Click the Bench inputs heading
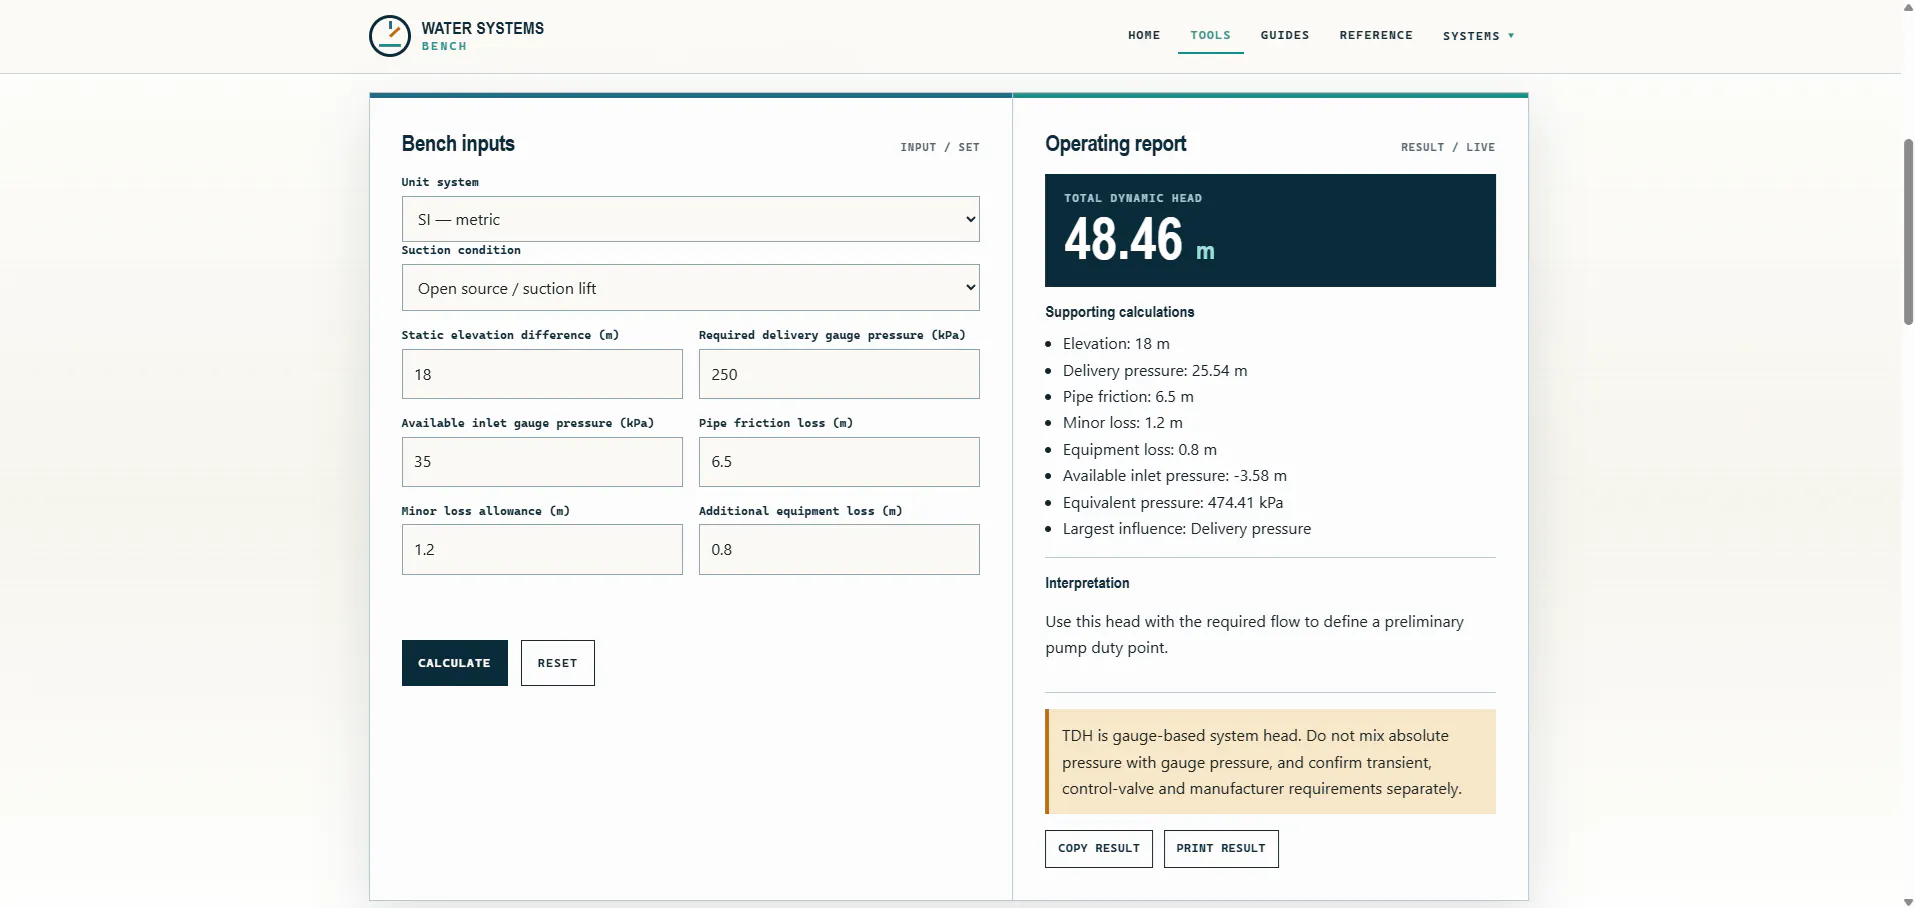Screen dimensions: 1915x908 [x=458, y=144]
